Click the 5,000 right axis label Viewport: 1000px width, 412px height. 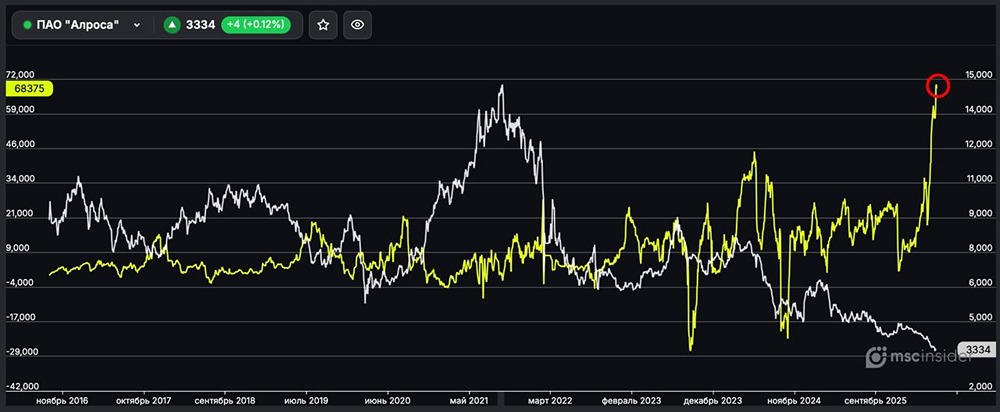click(x=980, y=317)
